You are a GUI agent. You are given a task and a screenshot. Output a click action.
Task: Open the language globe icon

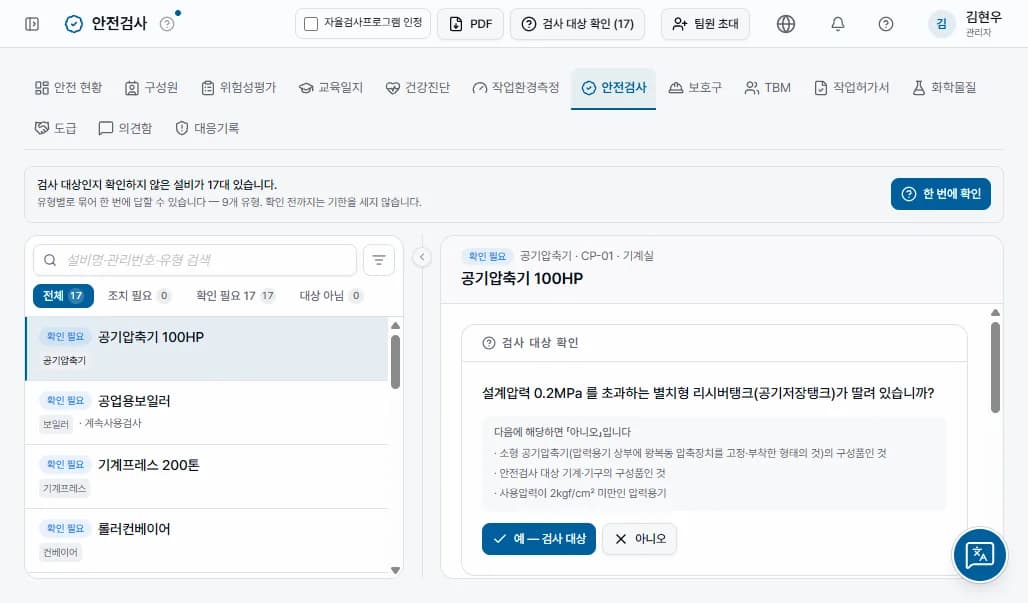click(785, 24)
